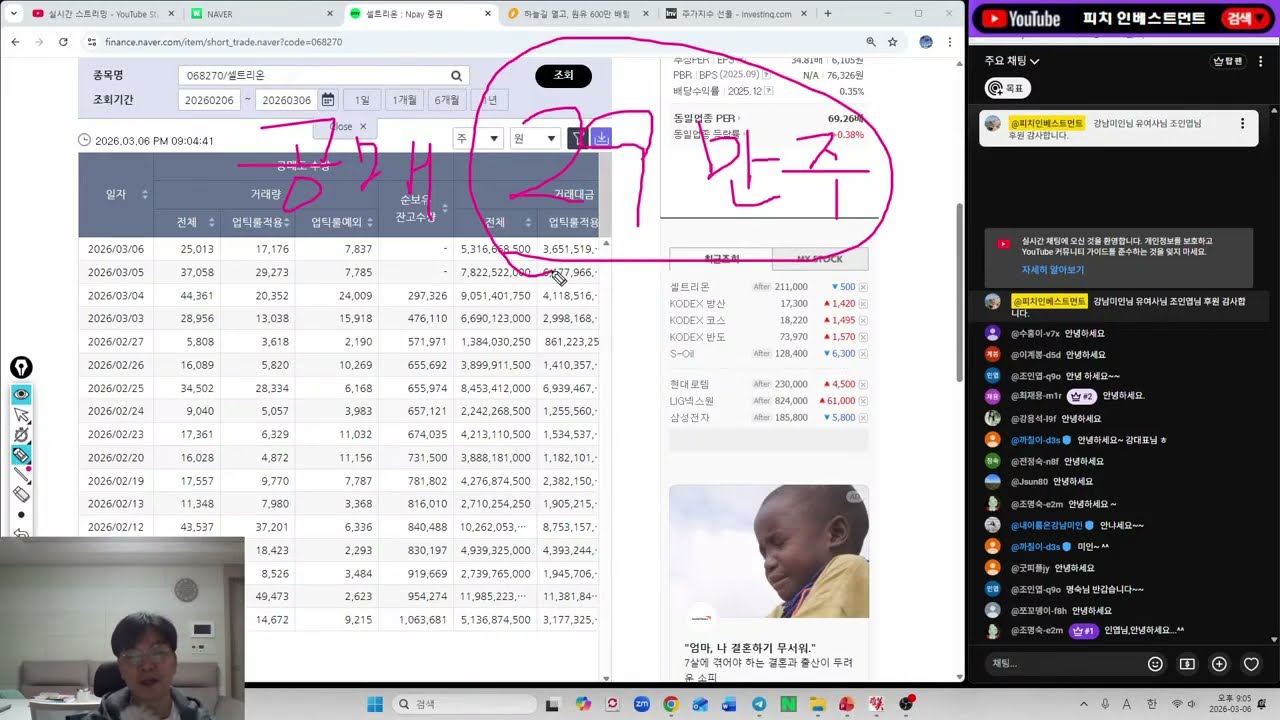Screen dimensions: 1280x720
Task: Open Super Chat icon beside chat input
Action: (1187, 664)
